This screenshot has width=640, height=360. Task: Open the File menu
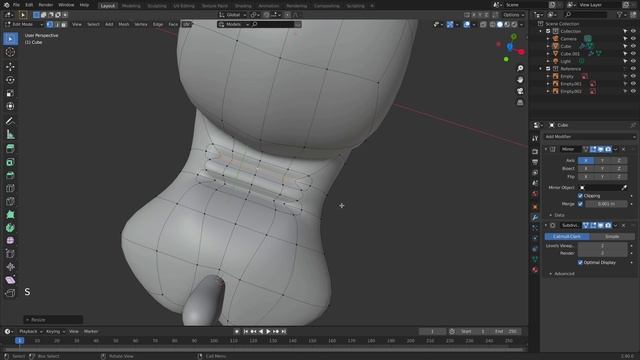point(16,5)
